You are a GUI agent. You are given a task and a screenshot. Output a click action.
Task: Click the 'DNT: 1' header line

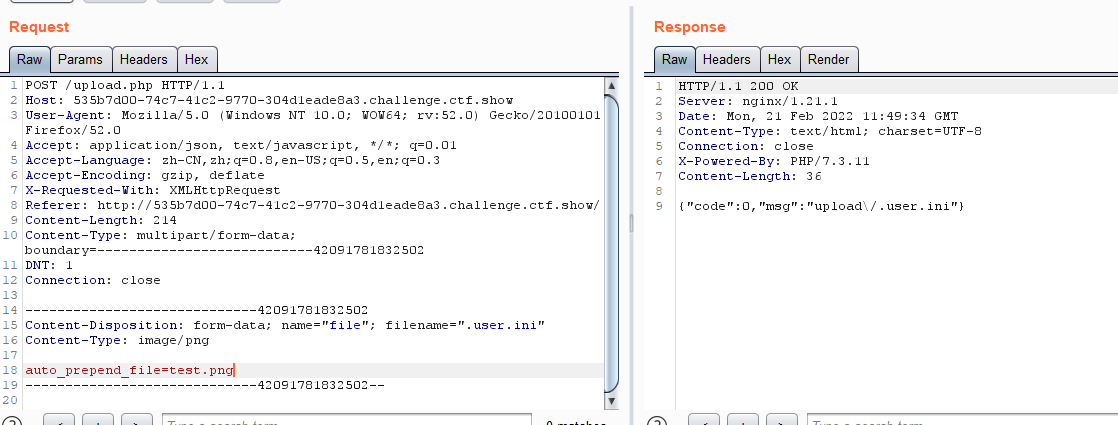pyautogui.click(x=48, y=265)
